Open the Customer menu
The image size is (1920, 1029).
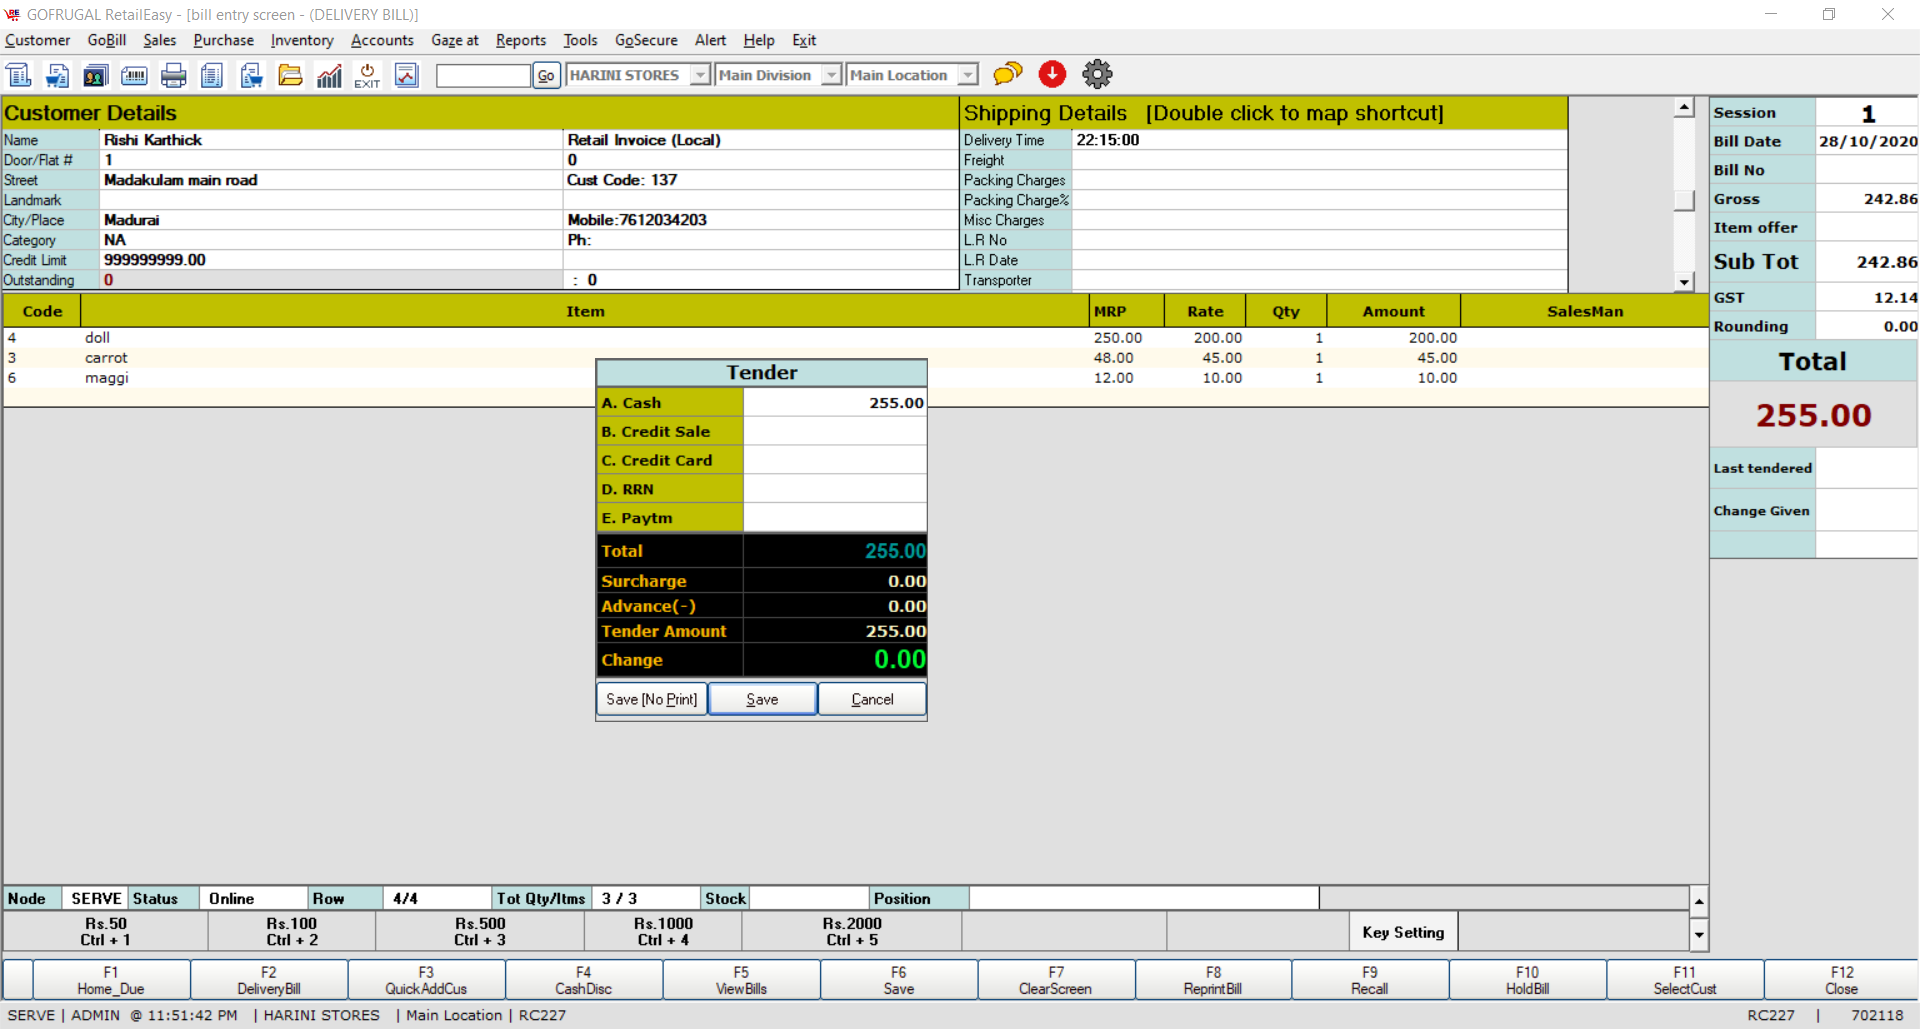pos(38,40)
